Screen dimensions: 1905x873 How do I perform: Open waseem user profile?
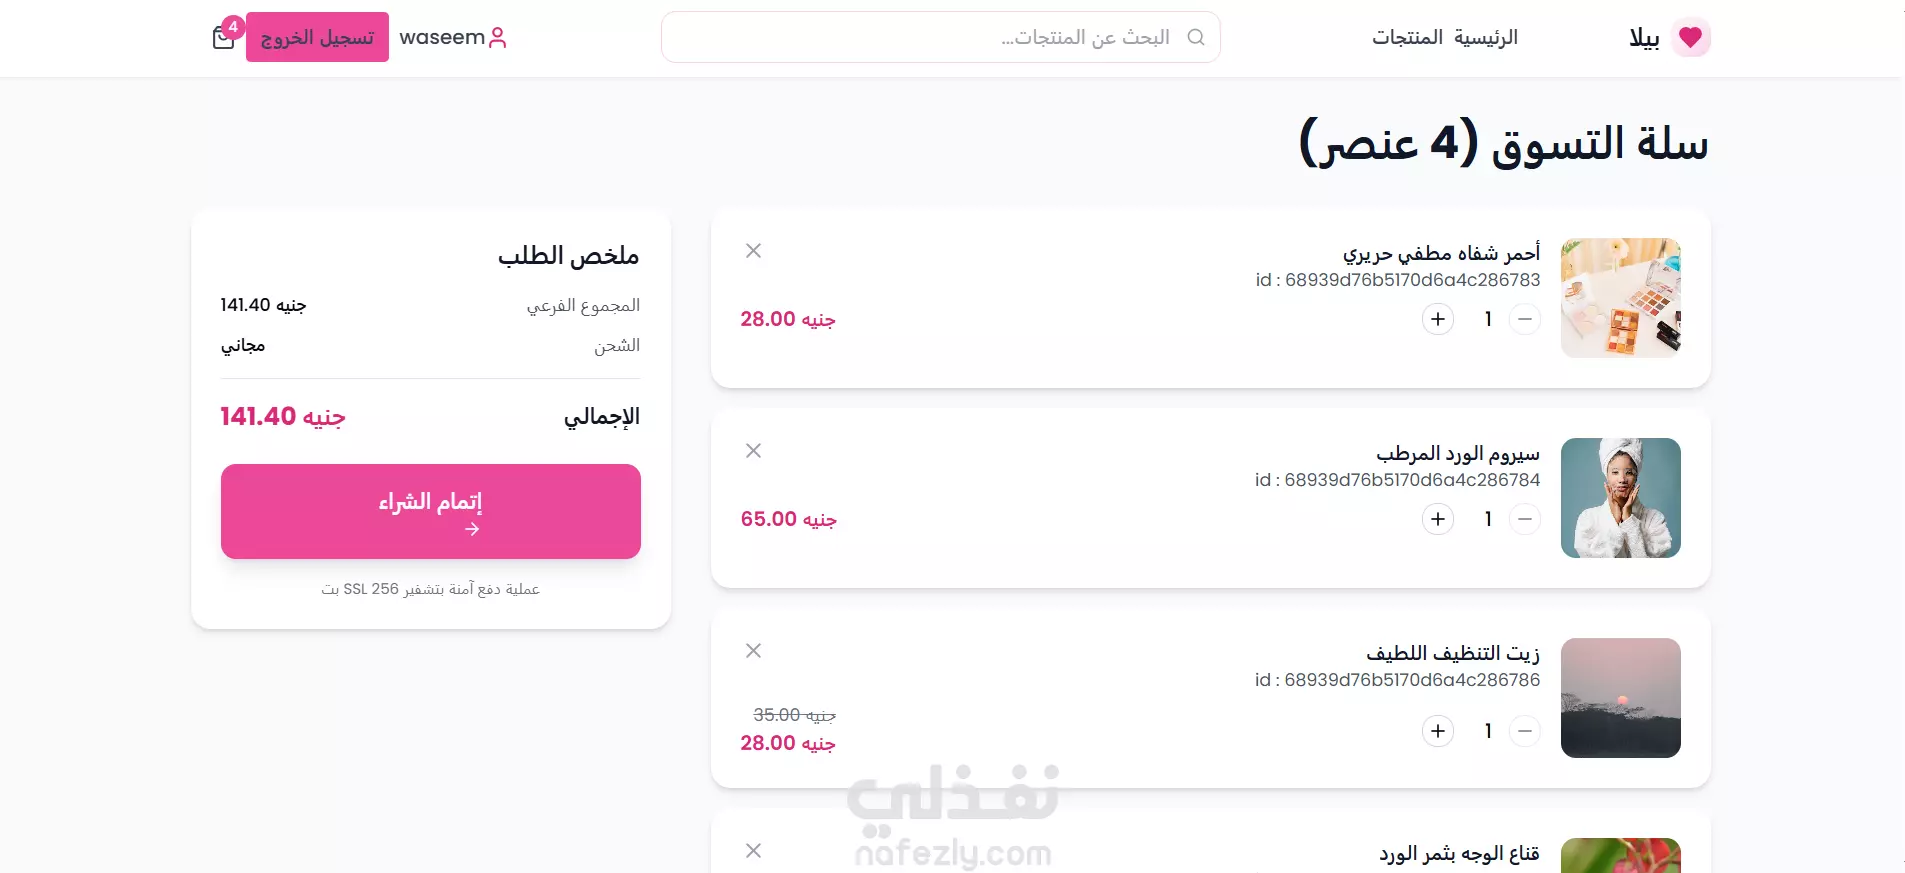click(453, 37)
